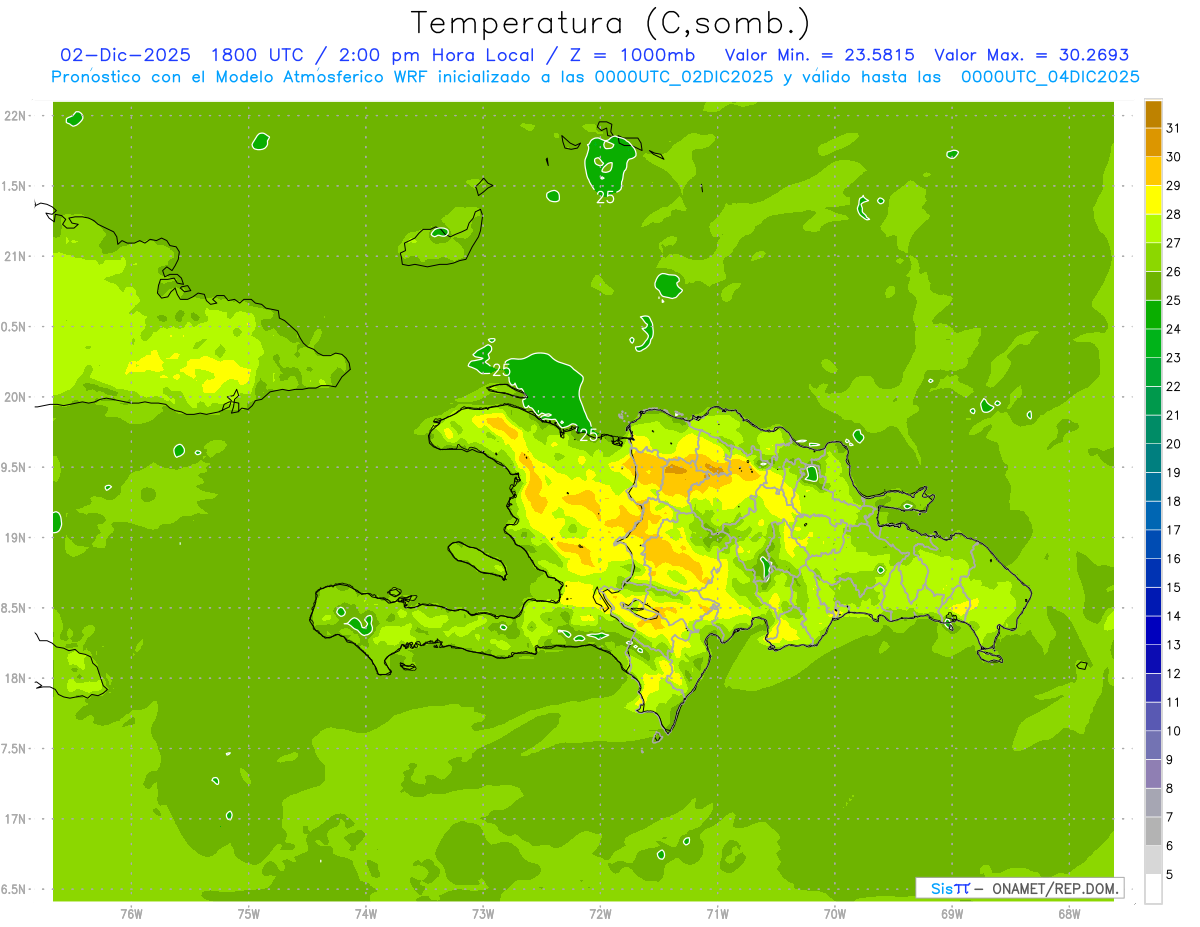Click the "1.5N" latitude label
This screenshot has width=1200, height=927.
(x=15, y=186)
